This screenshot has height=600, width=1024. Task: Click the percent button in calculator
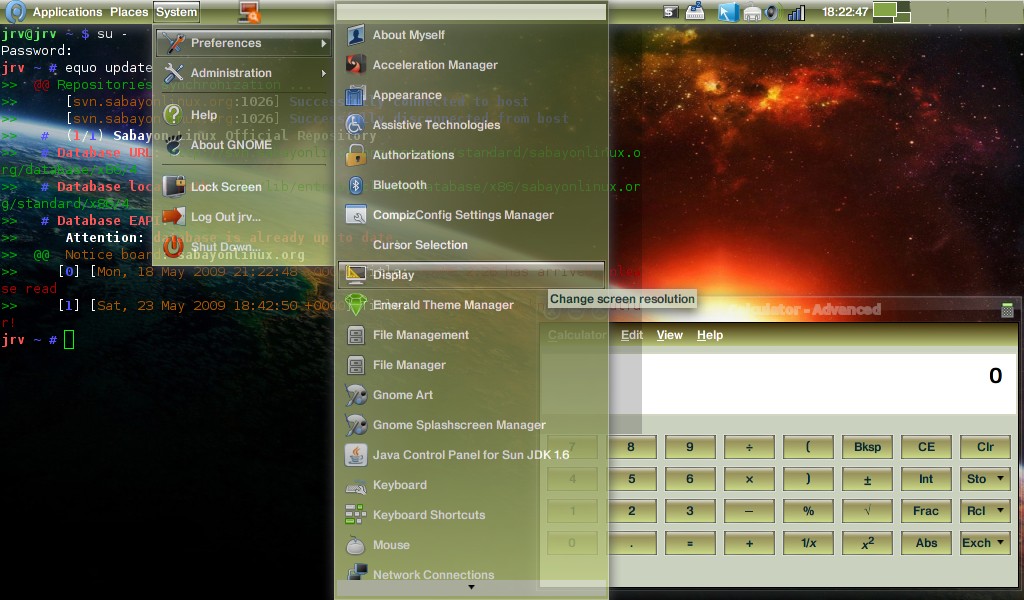point(808,511)
